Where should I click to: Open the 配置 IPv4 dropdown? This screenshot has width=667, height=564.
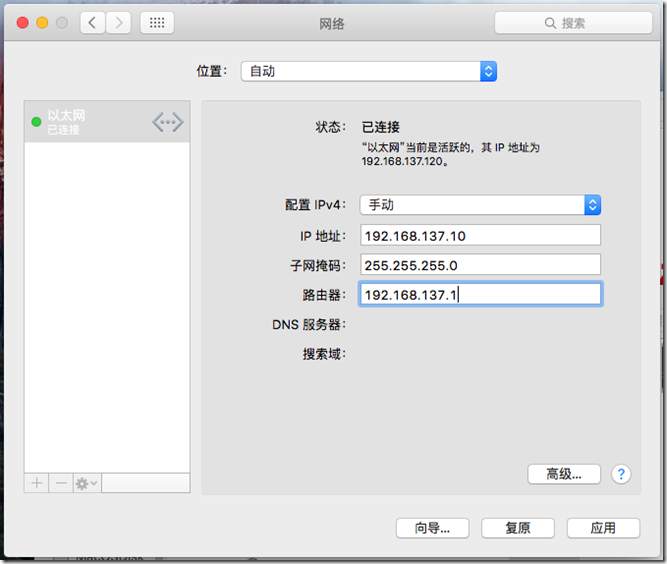coord(592,205)
